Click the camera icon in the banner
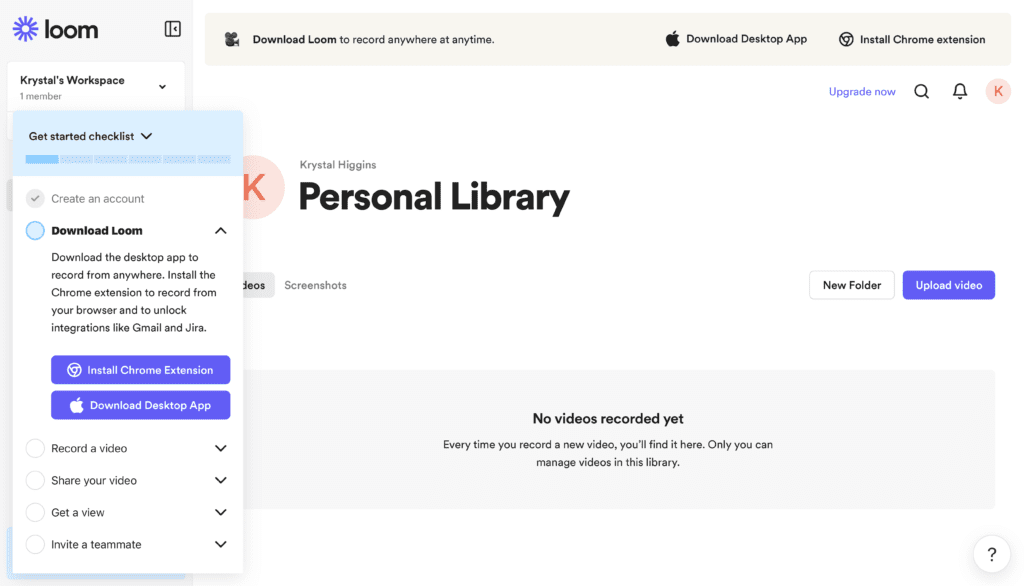The height and width of the screenshot is (586, 1024). click(x=232, y=40)
